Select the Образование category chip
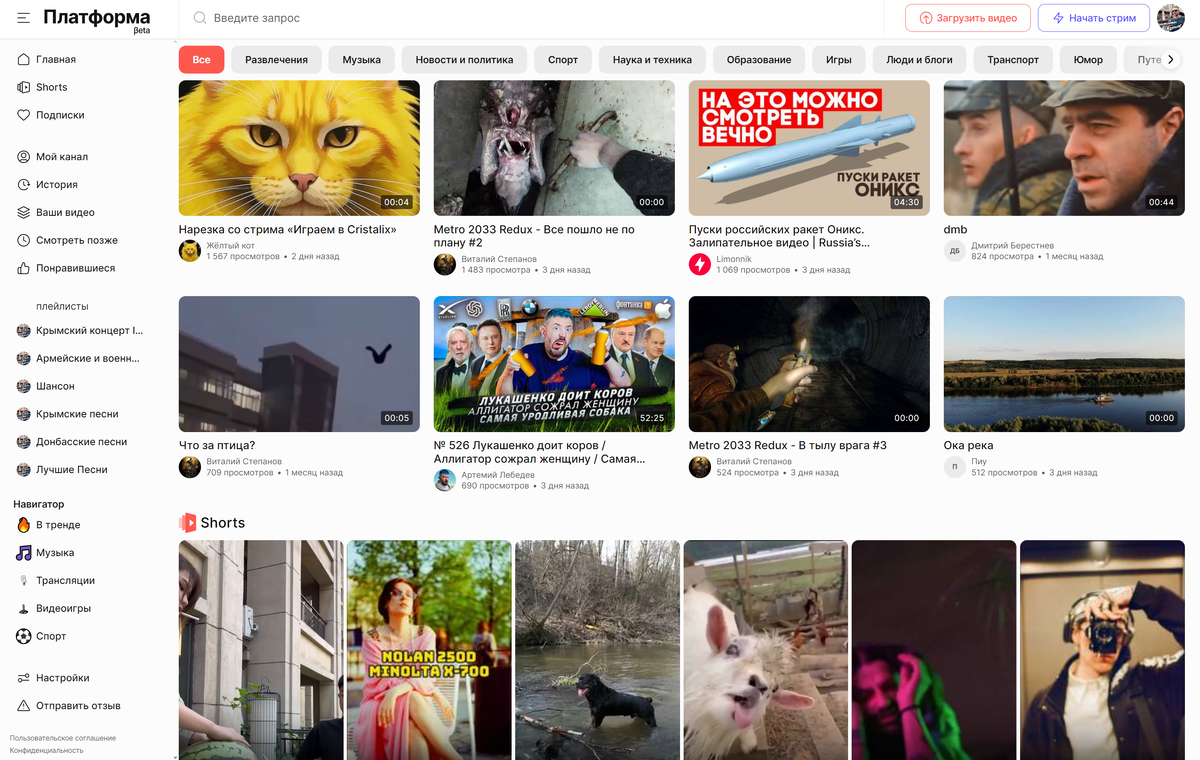The width and height of the screenshot is (1200, 760). point(759,60)
